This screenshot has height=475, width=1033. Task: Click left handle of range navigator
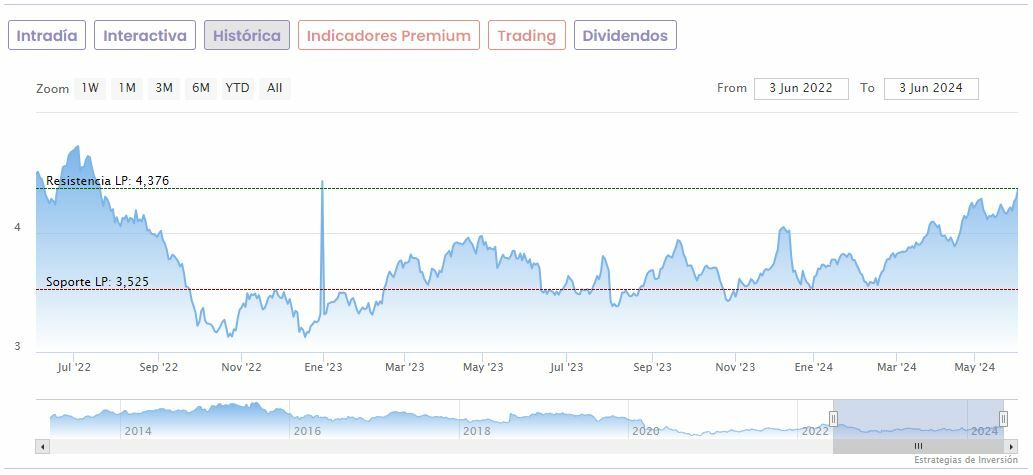(833, 418)
